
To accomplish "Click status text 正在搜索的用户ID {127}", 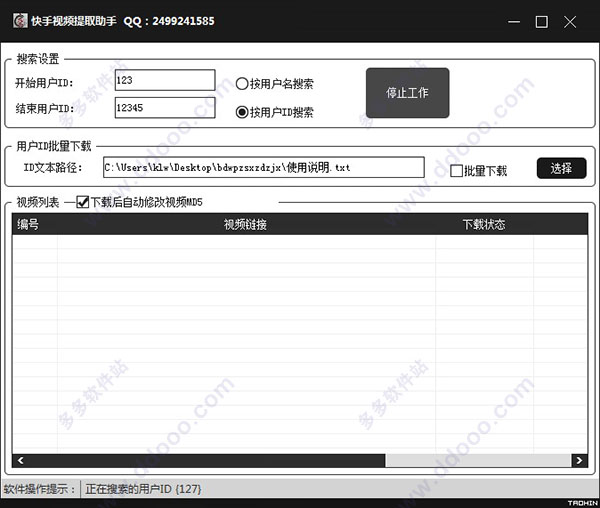I will 143,489.
